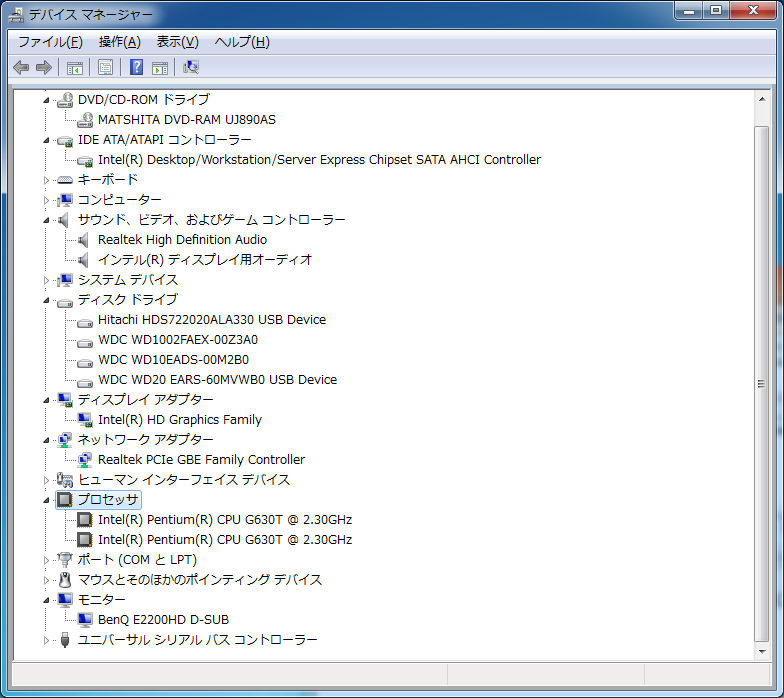Click the Forward arrow in the toolbar
This screenshot has height=698, width=784.
(44, 67)
